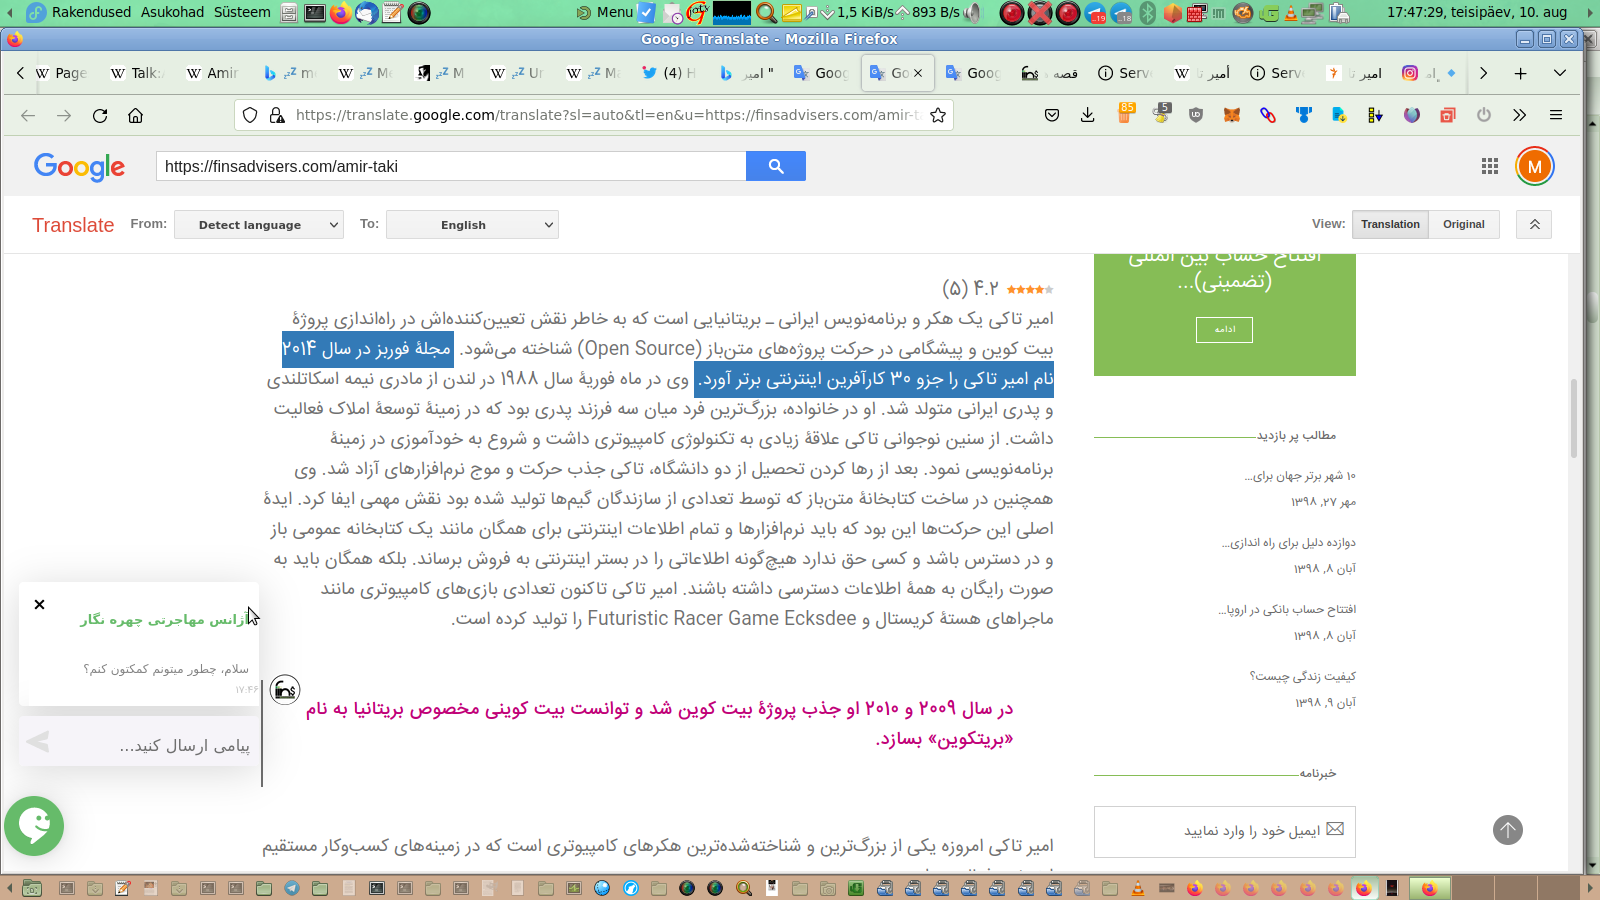Open sidebar link 'کیفیت زندگی چیست؟'
This screenshot has width=1600, height=900.
pyautogui.click(x=1303, y=677)
